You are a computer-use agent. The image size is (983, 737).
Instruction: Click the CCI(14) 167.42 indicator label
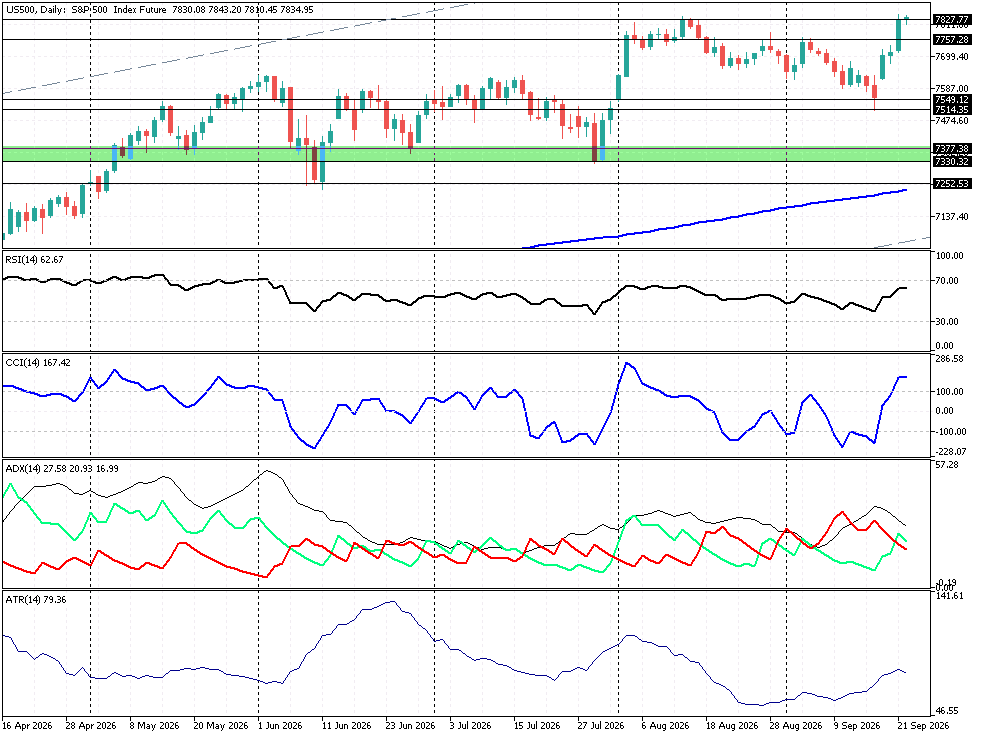(x=38, y=362)
